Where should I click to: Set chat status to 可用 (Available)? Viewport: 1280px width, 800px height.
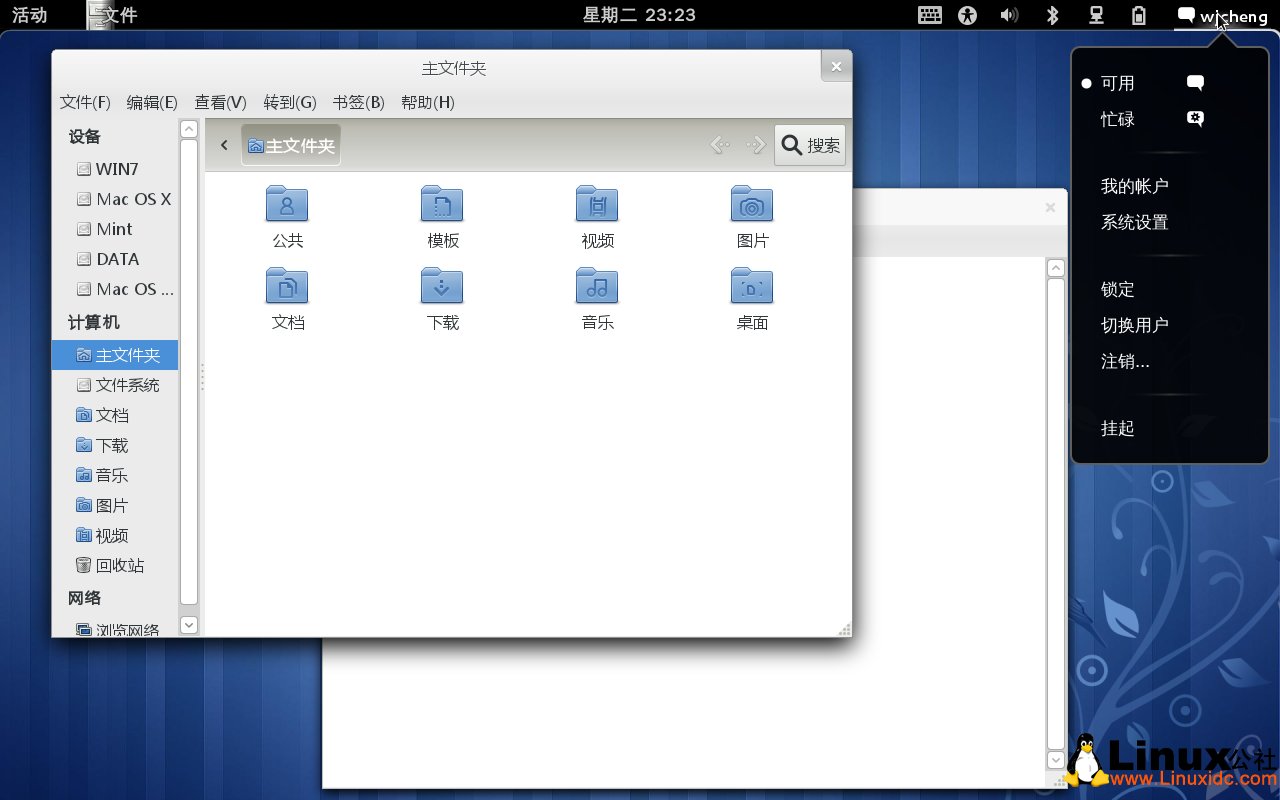1117,83
